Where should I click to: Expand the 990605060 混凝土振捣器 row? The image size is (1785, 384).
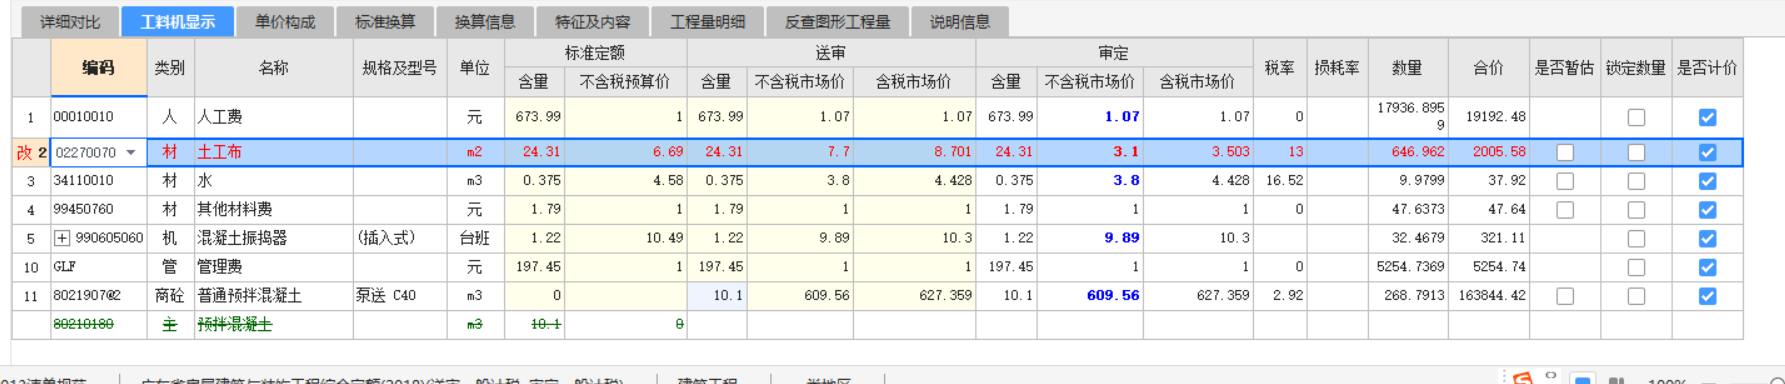click(62, 239)
